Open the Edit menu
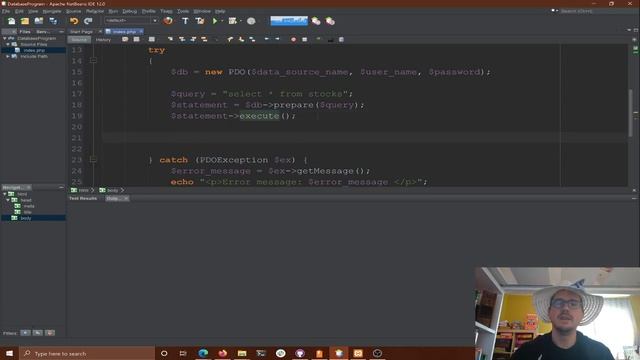Viewport: 640px width, 360px height. tap(19, 11)
